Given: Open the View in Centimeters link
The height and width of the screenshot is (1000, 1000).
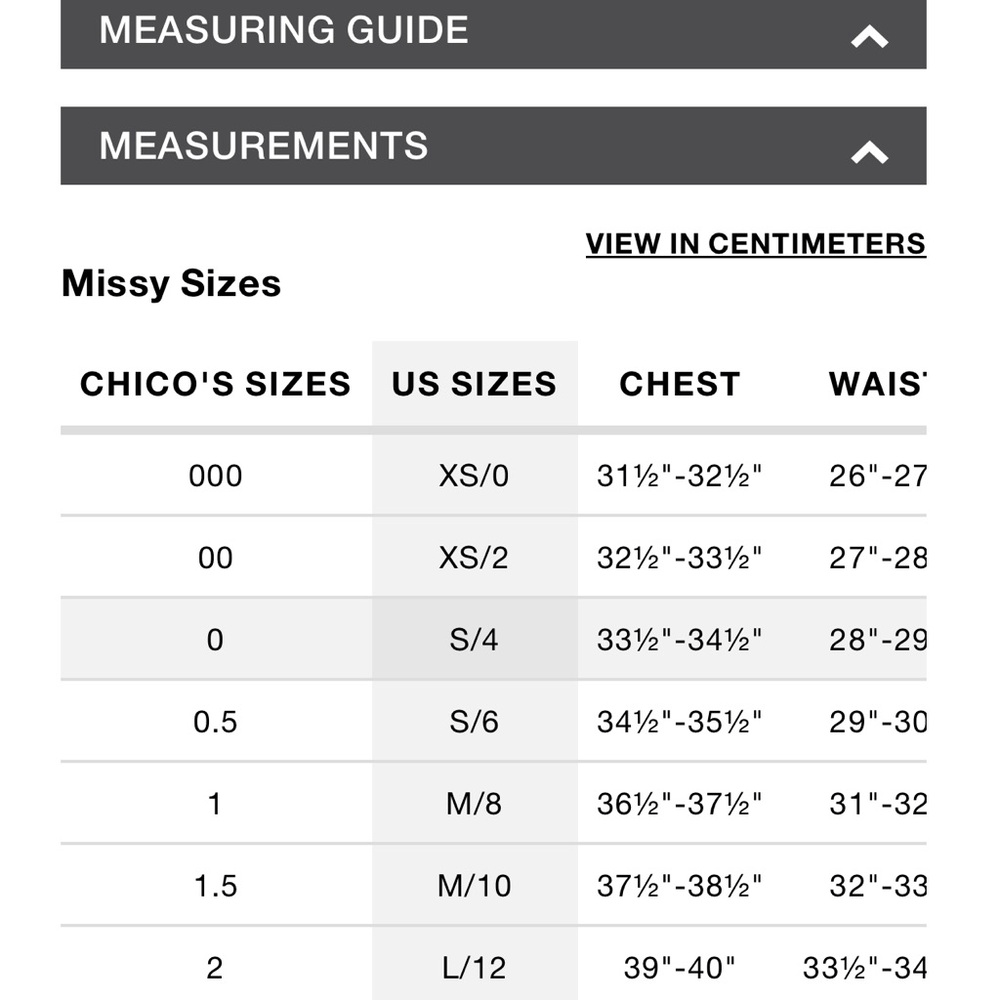Looking at the screenshot, I should click(755, 244).
